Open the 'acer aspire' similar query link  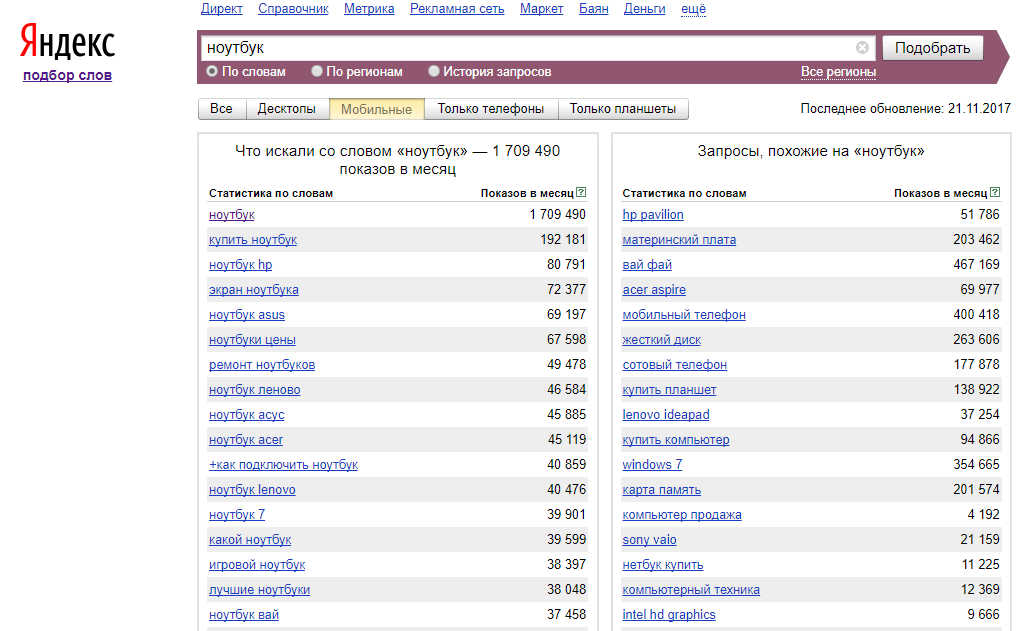pos(654,289)
